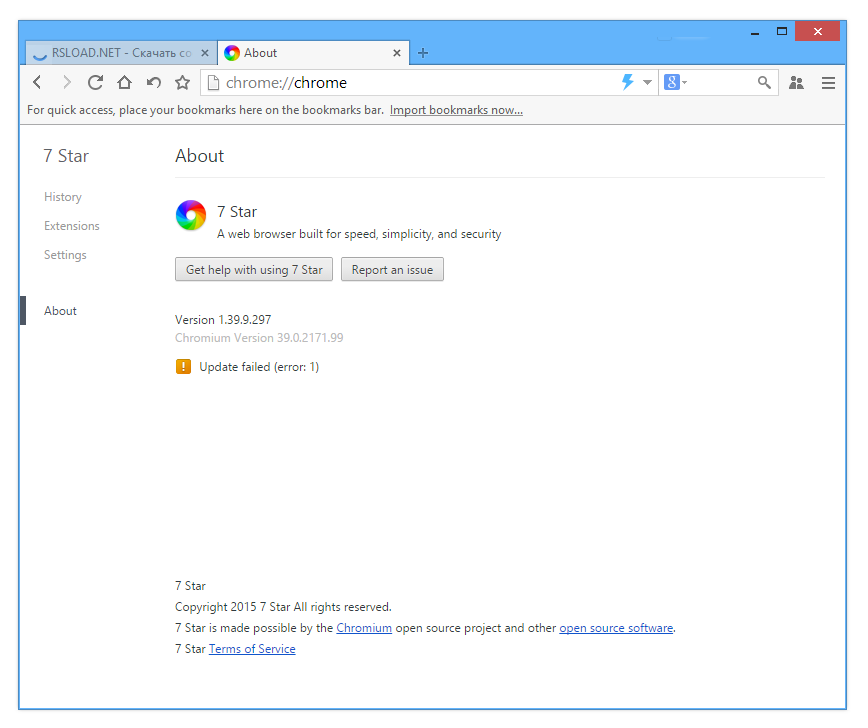
Task: Open the home page icon
Action: pos(125,82)
